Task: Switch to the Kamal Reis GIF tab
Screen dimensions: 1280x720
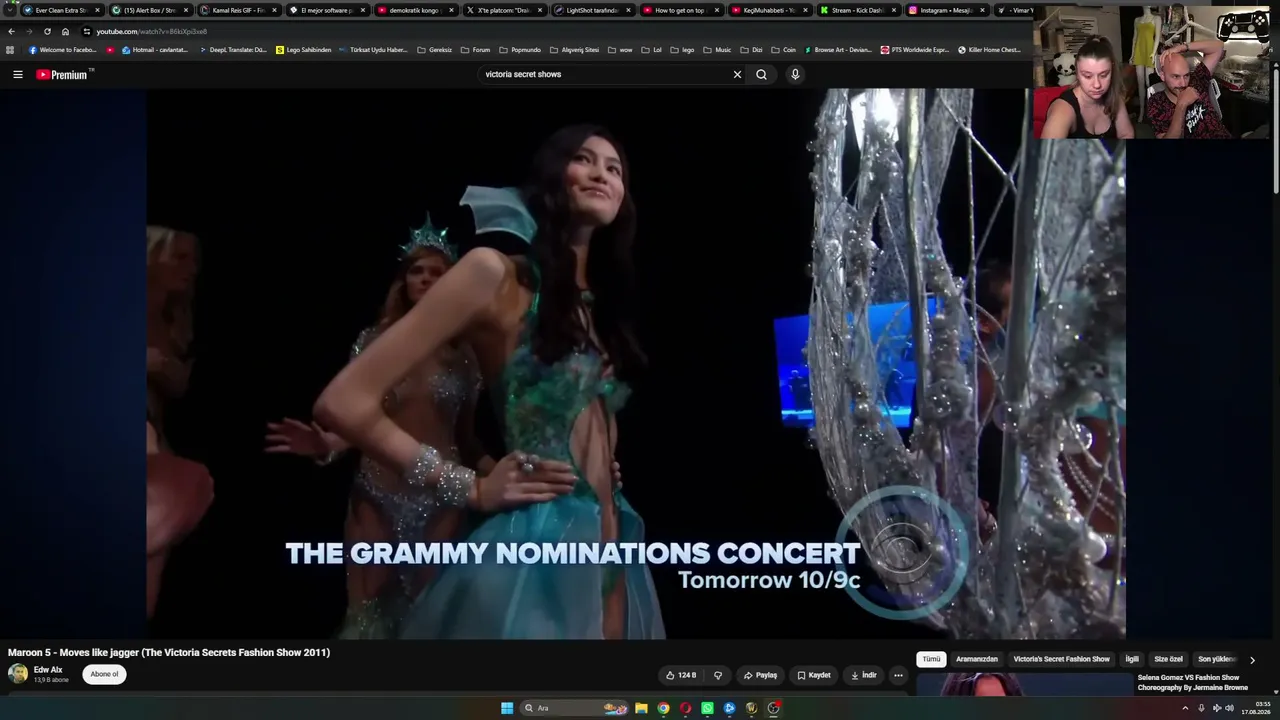Action: pos(238,10)
